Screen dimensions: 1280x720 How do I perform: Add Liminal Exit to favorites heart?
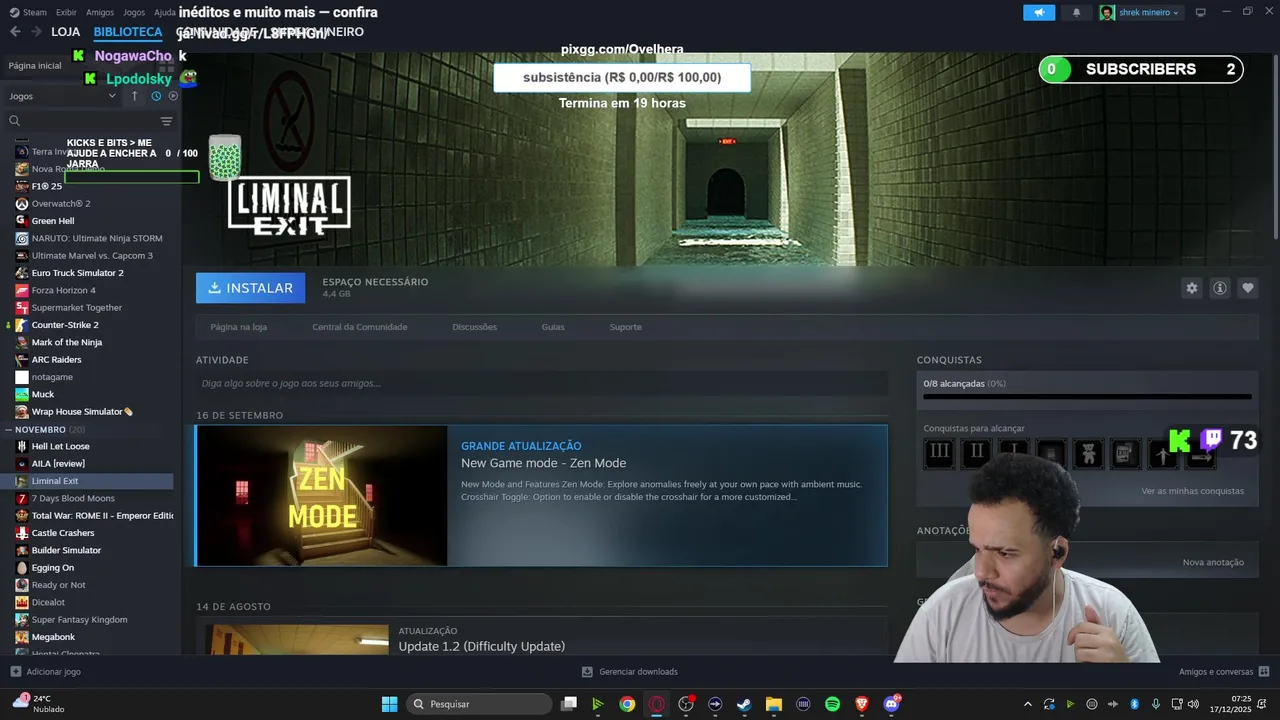pyautogui.click(x=1247, y=288)
